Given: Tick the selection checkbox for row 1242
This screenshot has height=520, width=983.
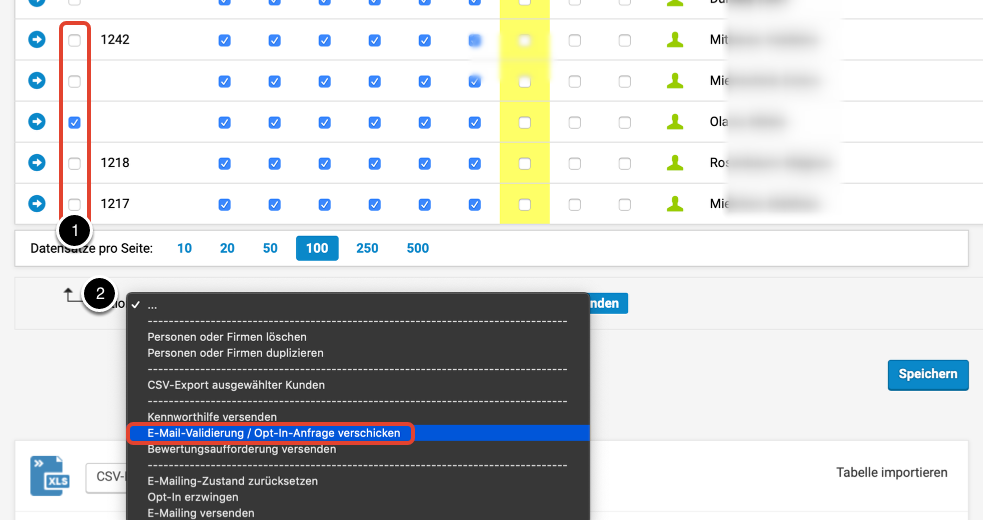Looking at the screenshot, I should click(75, 41).
